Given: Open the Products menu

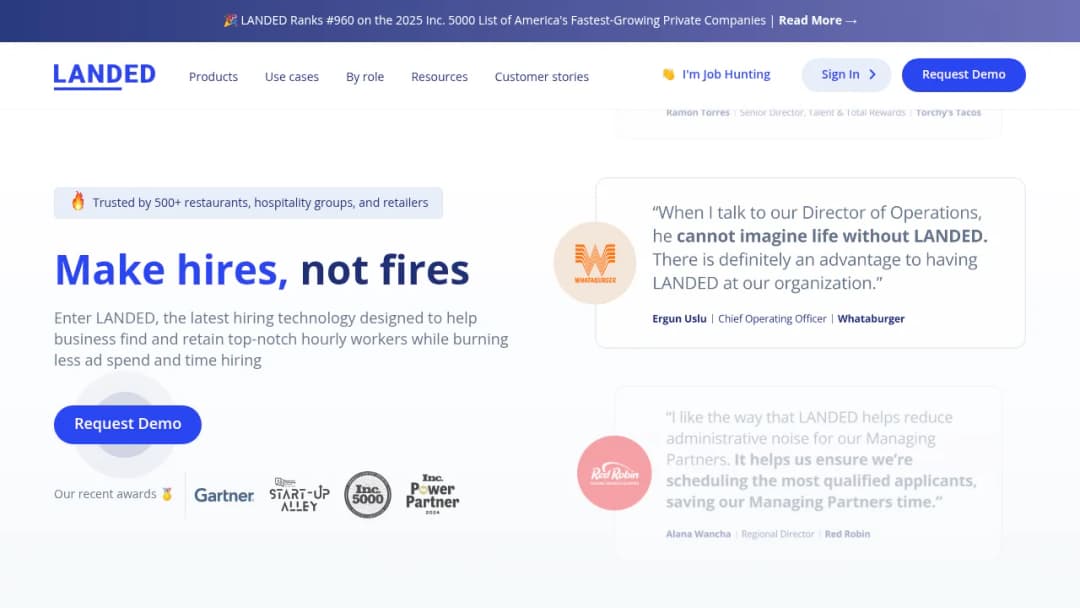Looking at the screenshot, I should 214,76.
